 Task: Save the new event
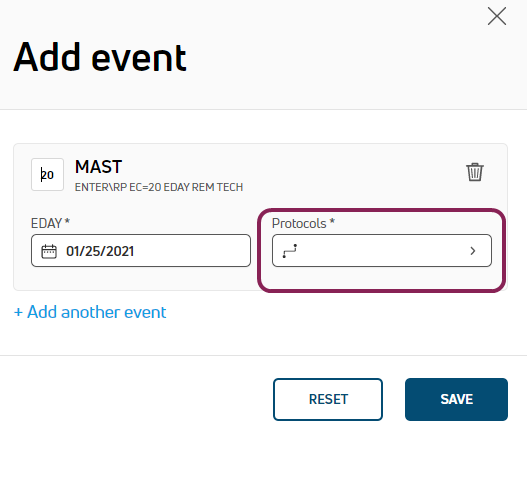click(x=456, y=399)
